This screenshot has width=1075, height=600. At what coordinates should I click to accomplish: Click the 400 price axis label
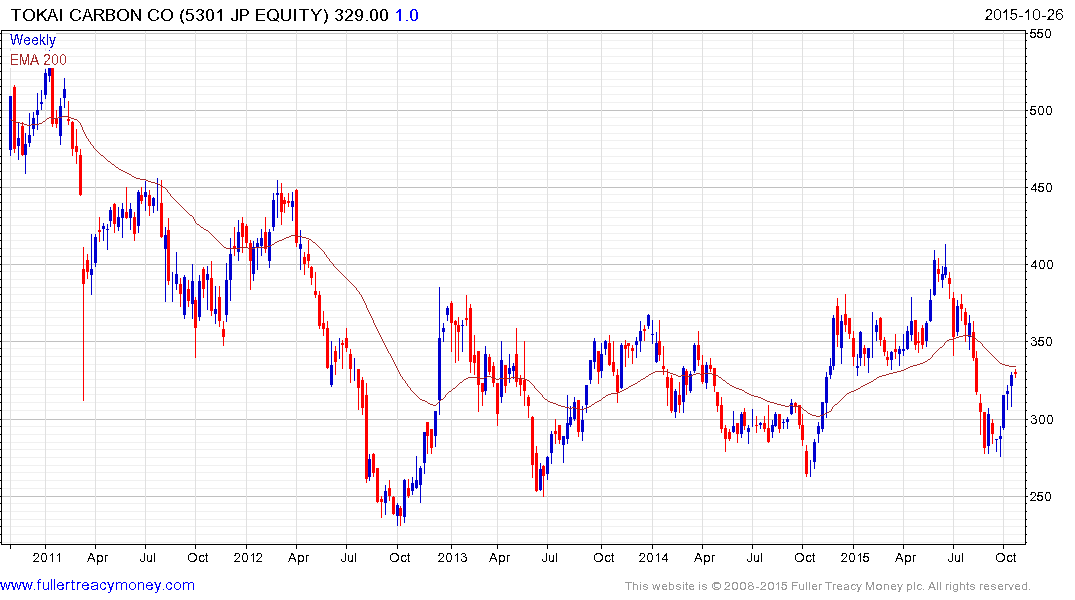(1041, 265)
